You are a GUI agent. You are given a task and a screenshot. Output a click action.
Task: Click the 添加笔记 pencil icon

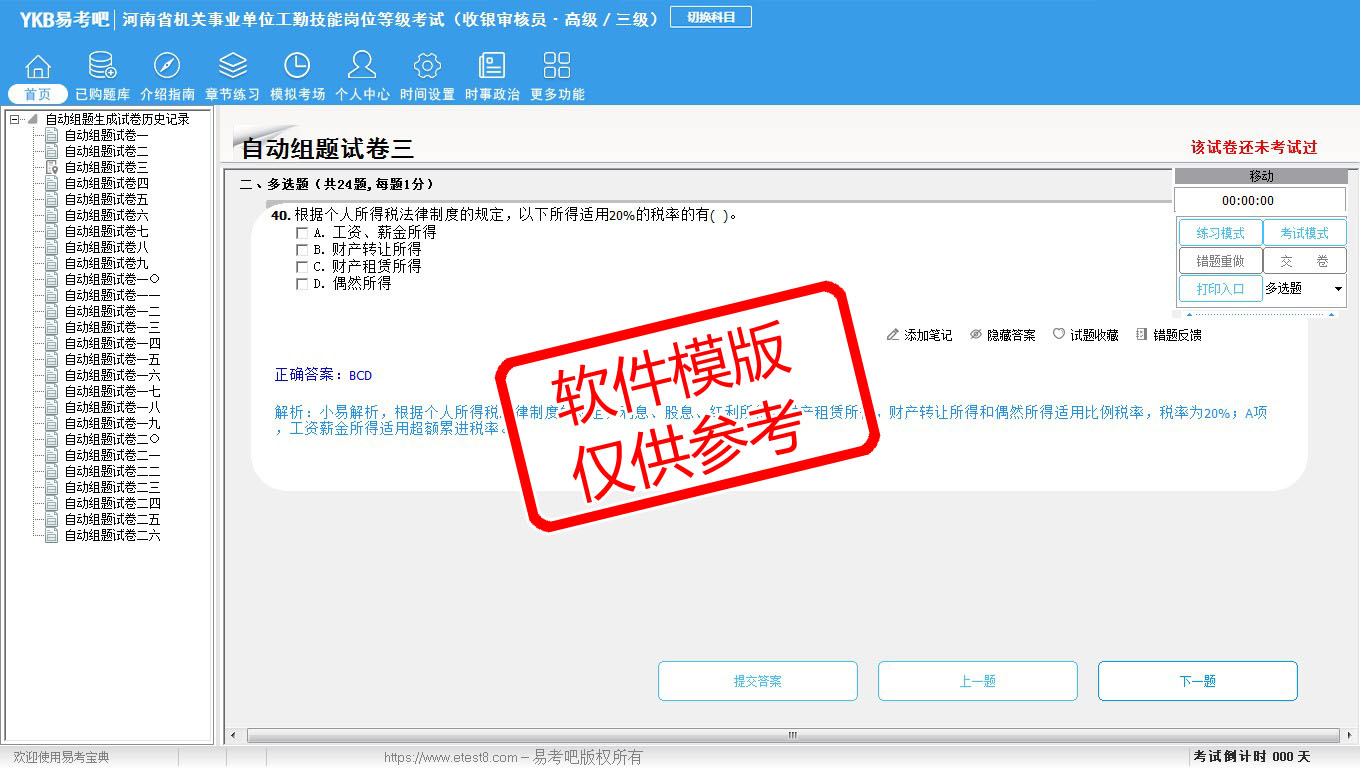click(893, 335)
